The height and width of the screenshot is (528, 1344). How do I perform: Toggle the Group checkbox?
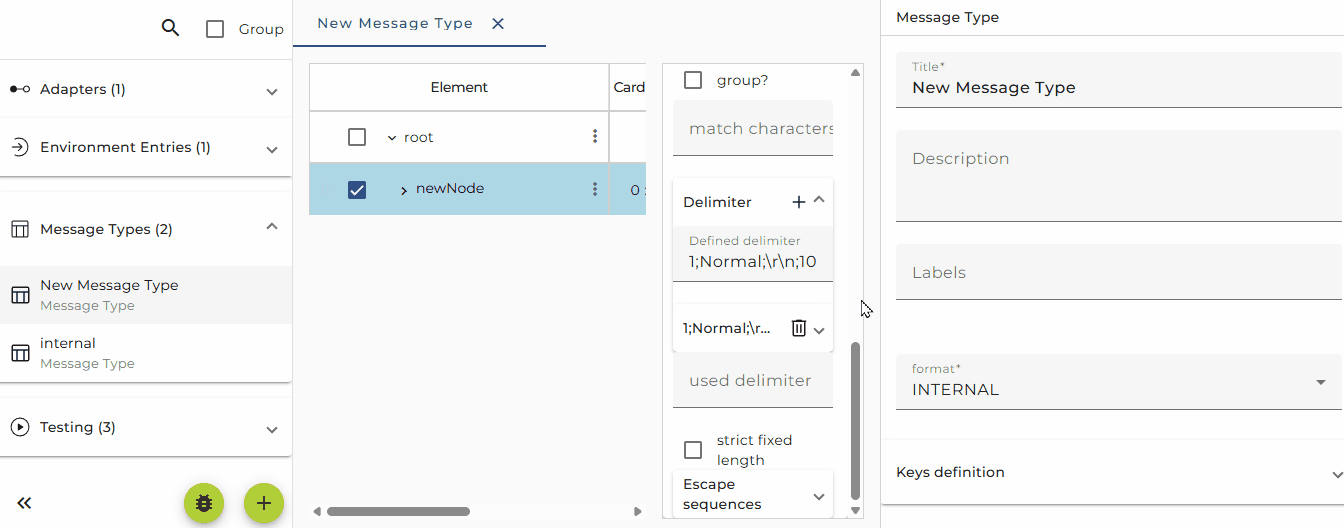(x=215, y=29)
